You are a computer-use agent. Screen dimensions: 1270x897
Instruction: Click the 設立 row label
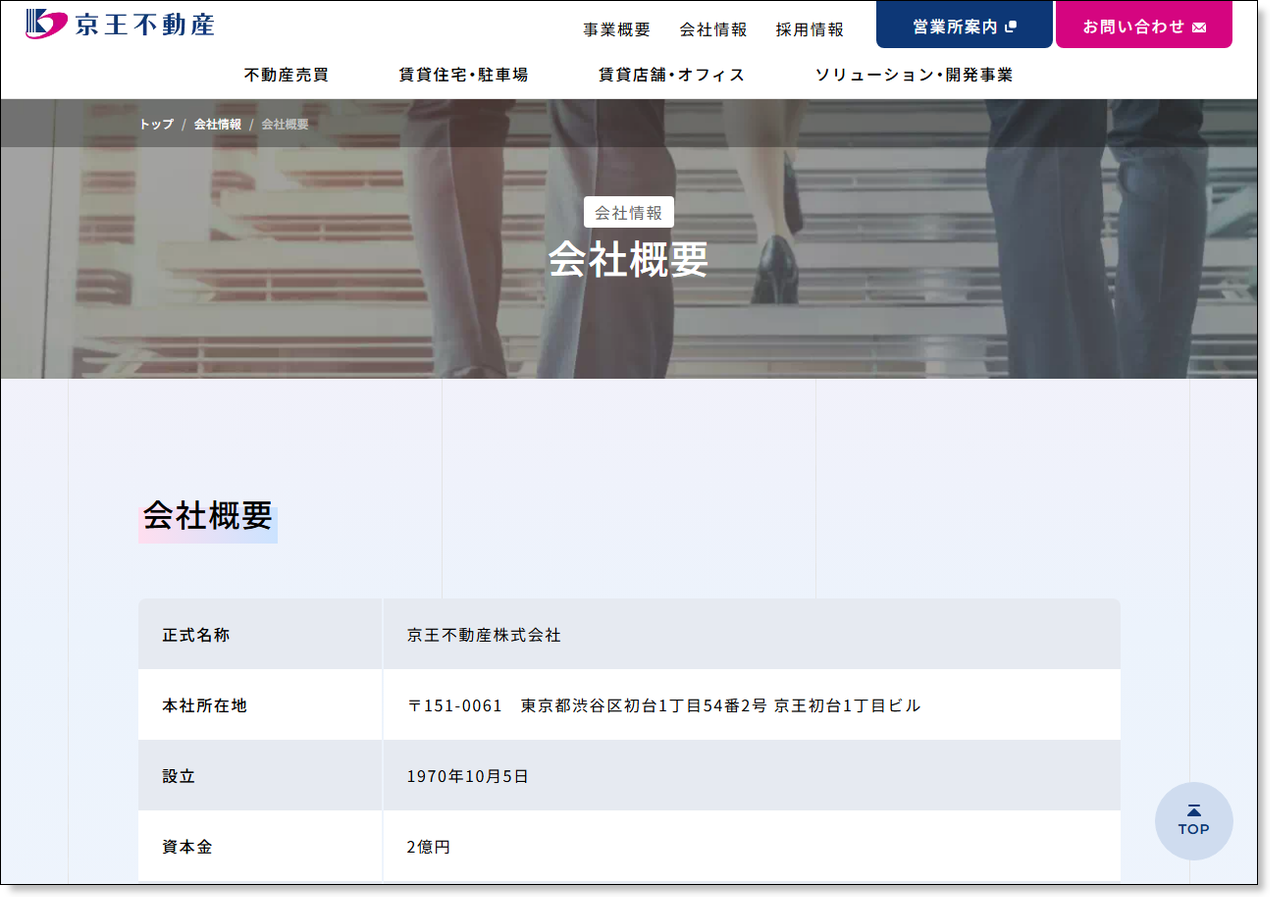[260, 776]
